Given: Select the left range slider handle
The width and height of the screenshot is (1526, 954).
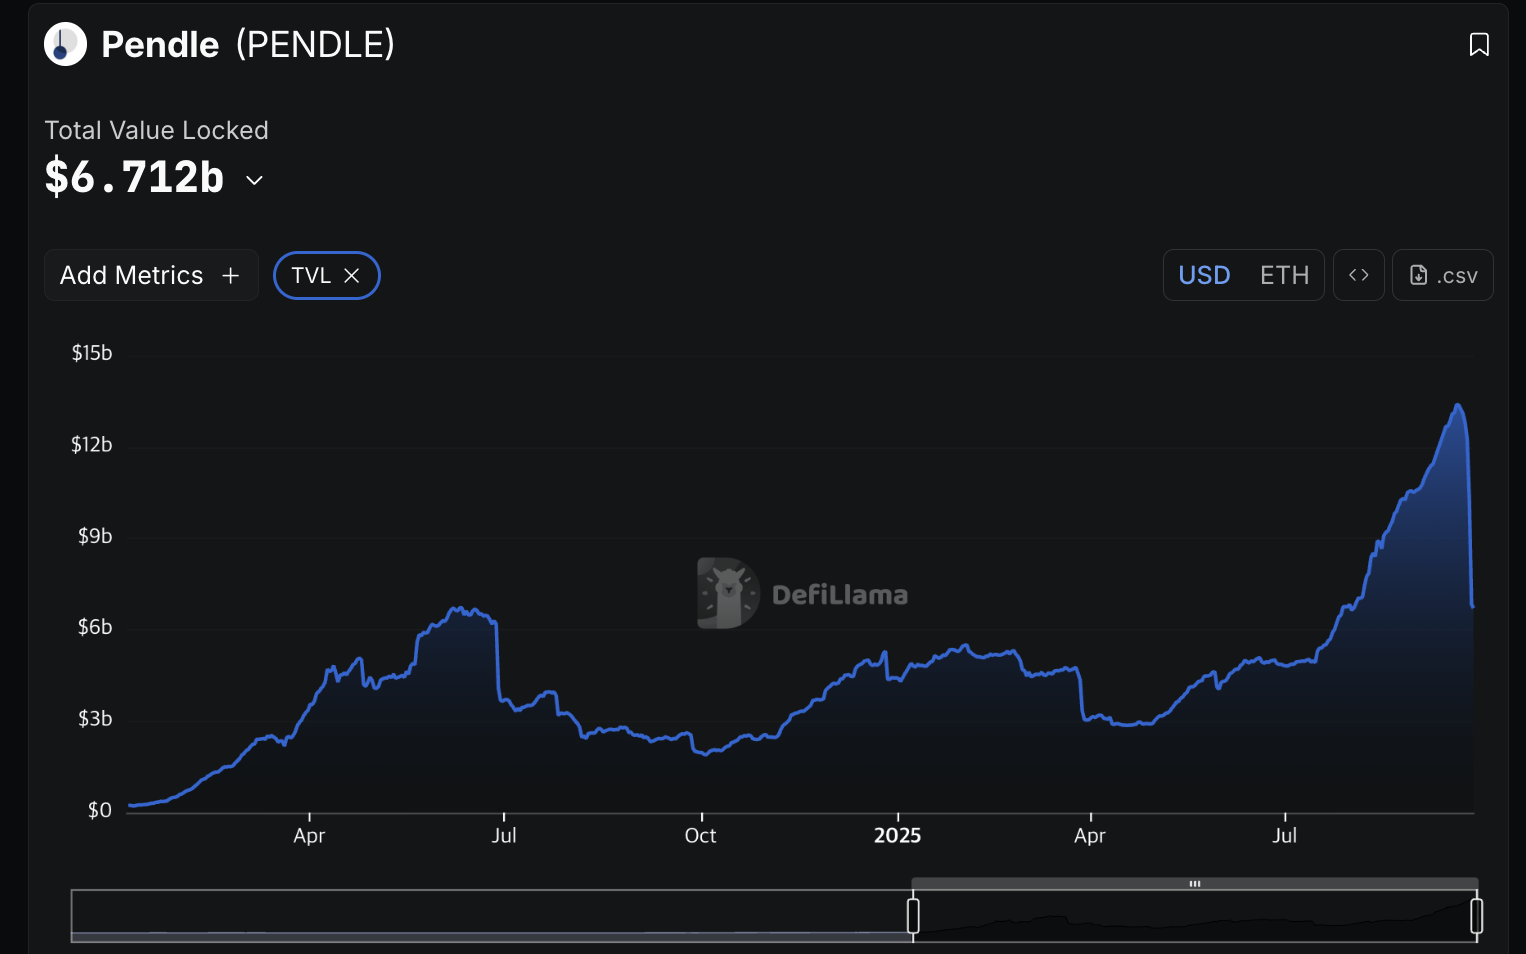Looking at the screenshot, I should pos(913,916).
